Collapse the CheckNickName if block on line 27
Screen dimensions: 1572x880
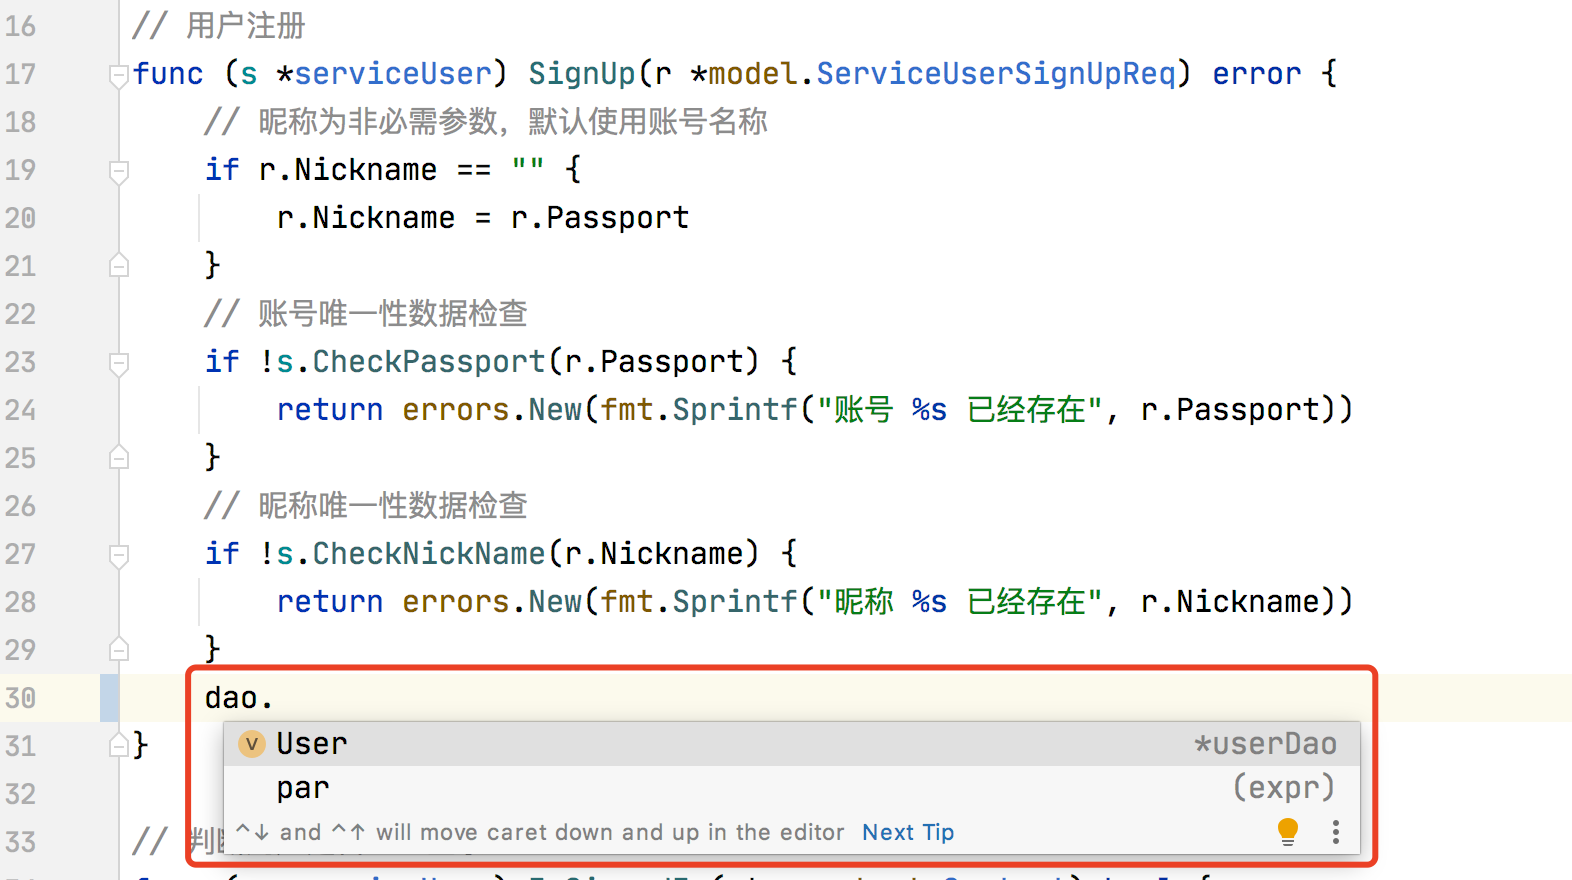pos(119,555)
